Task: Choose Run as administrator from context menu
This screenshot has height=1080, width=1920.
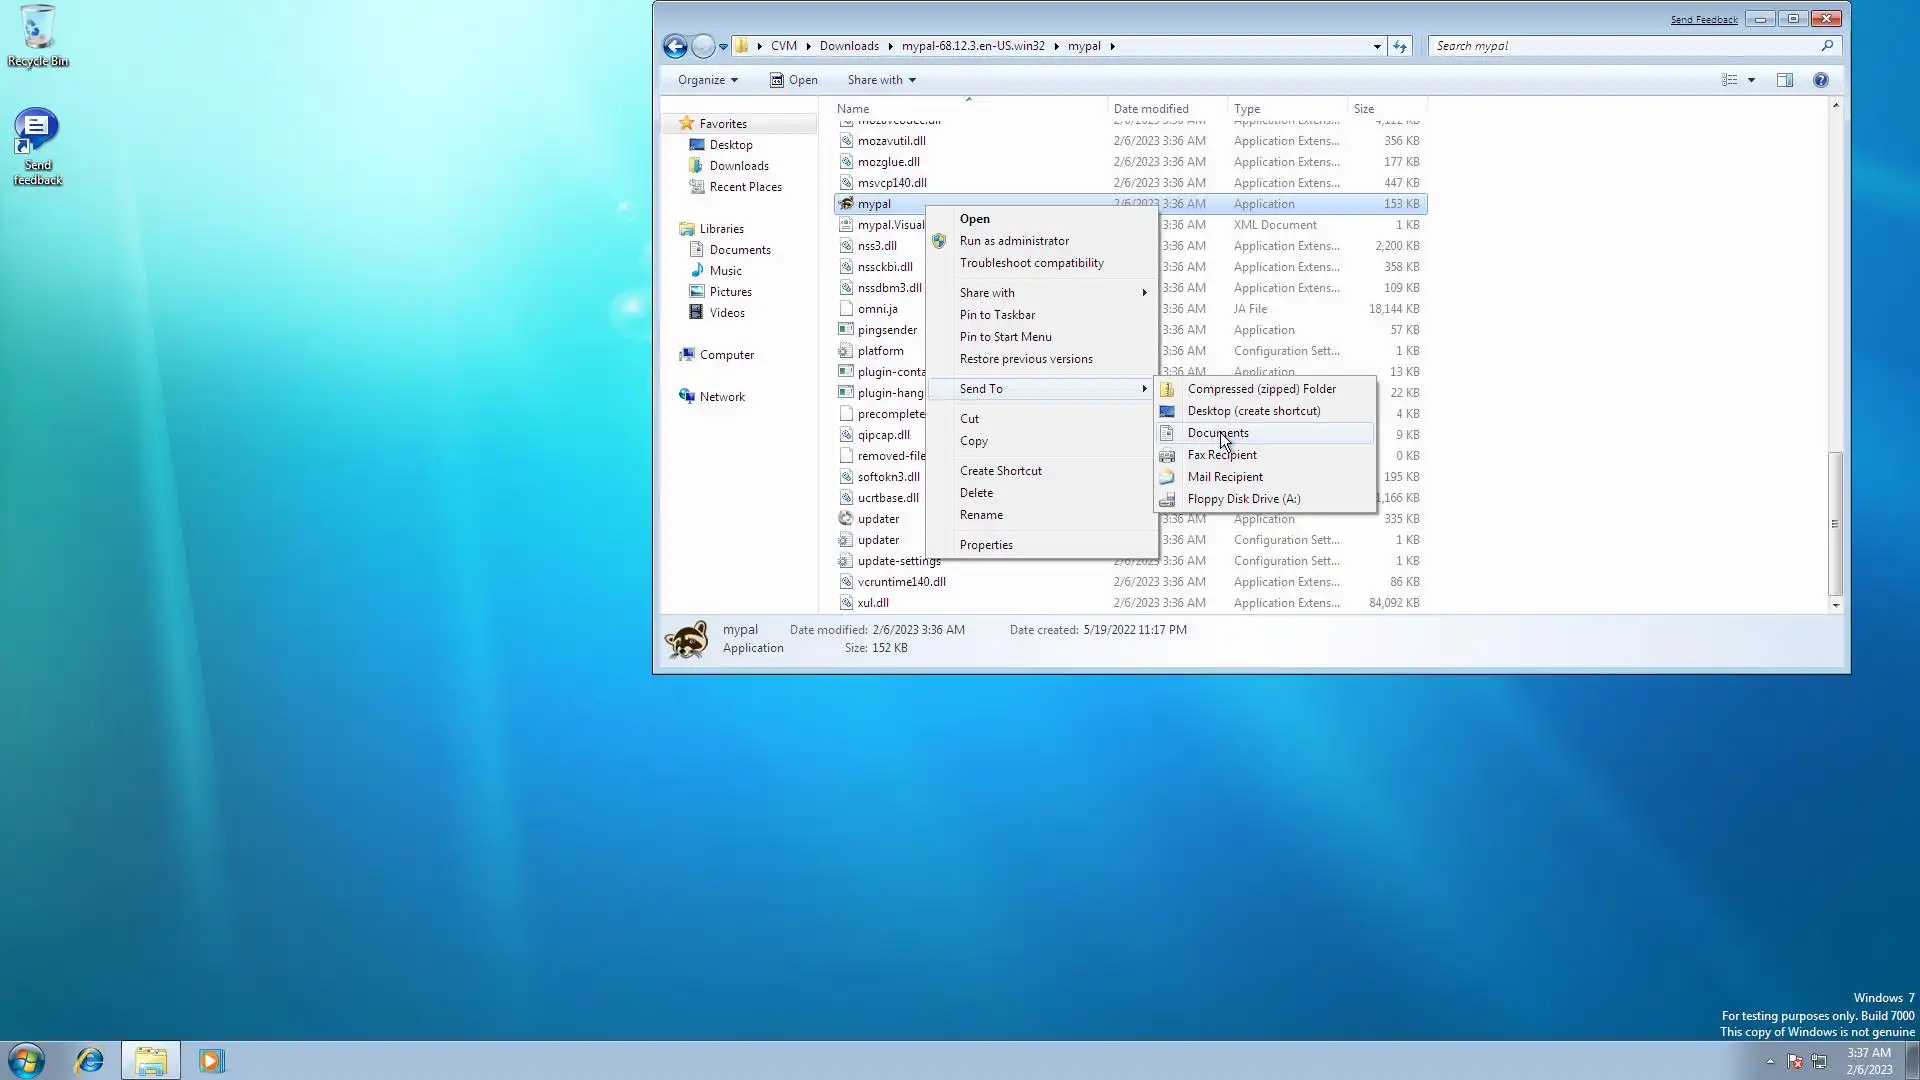Action: tap(1013, 241)
